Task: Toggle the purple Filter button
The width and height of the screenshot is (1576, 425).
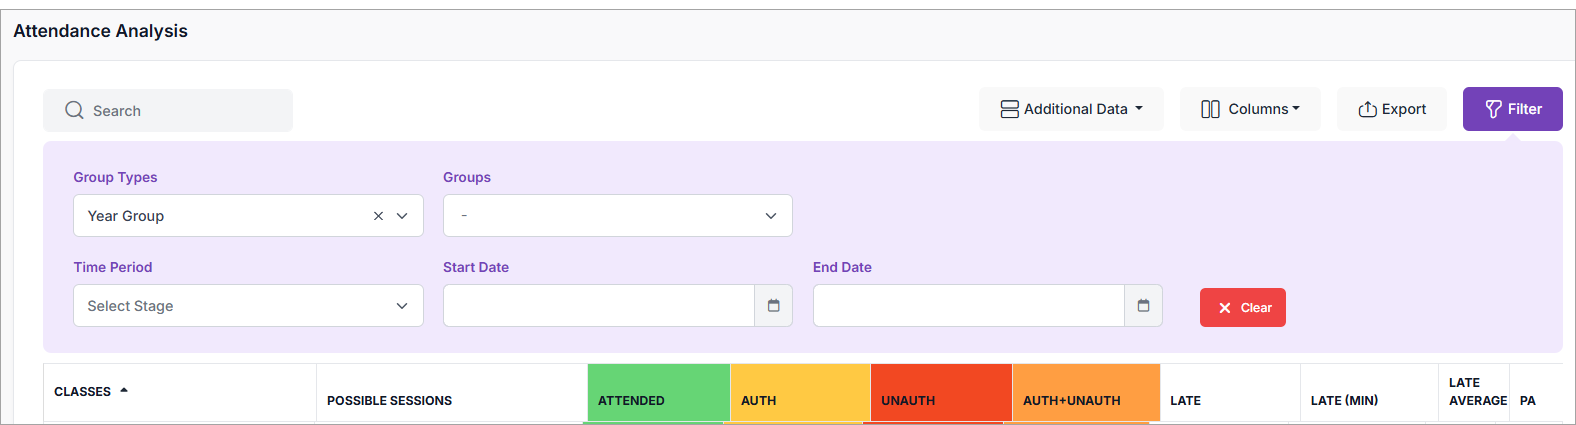Action: (x=1512, y=109)
